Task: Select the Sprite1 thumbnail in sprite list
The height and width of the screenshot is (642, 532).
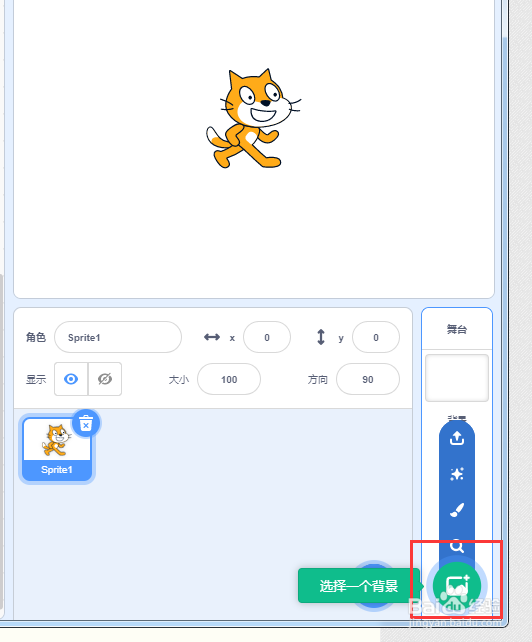Action: [57, 449]
